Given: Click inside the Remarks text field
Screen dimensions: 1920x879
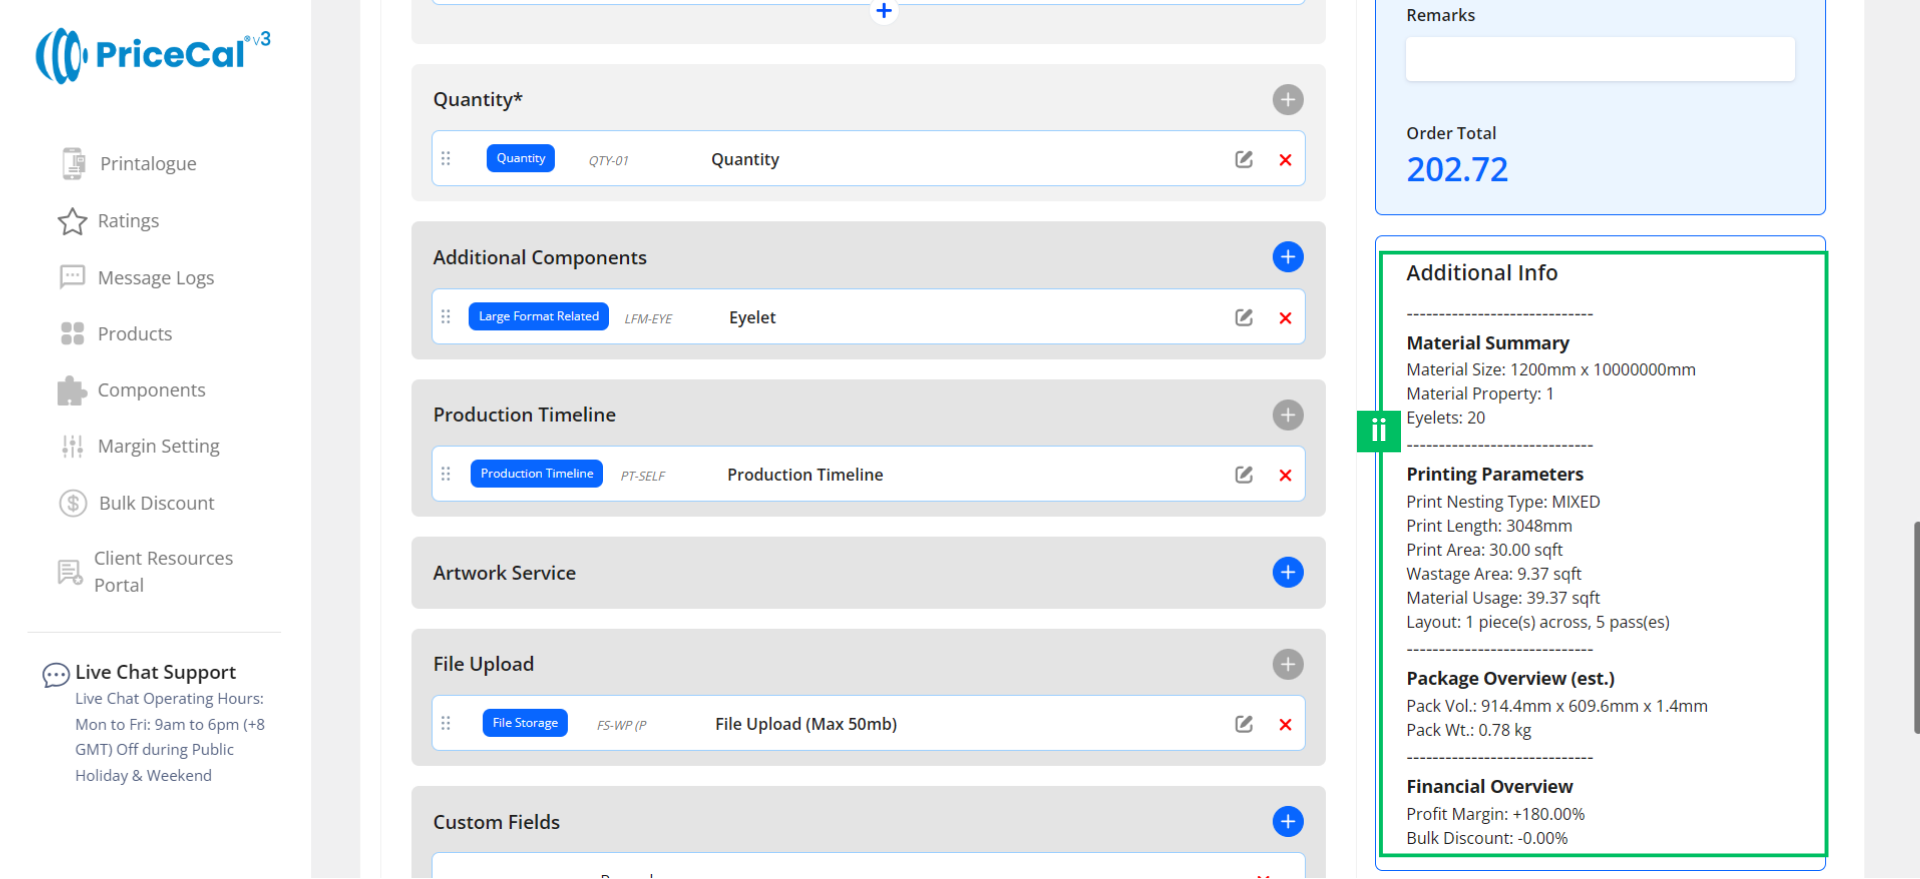Looking at the screenshot, I should 1599,60.
